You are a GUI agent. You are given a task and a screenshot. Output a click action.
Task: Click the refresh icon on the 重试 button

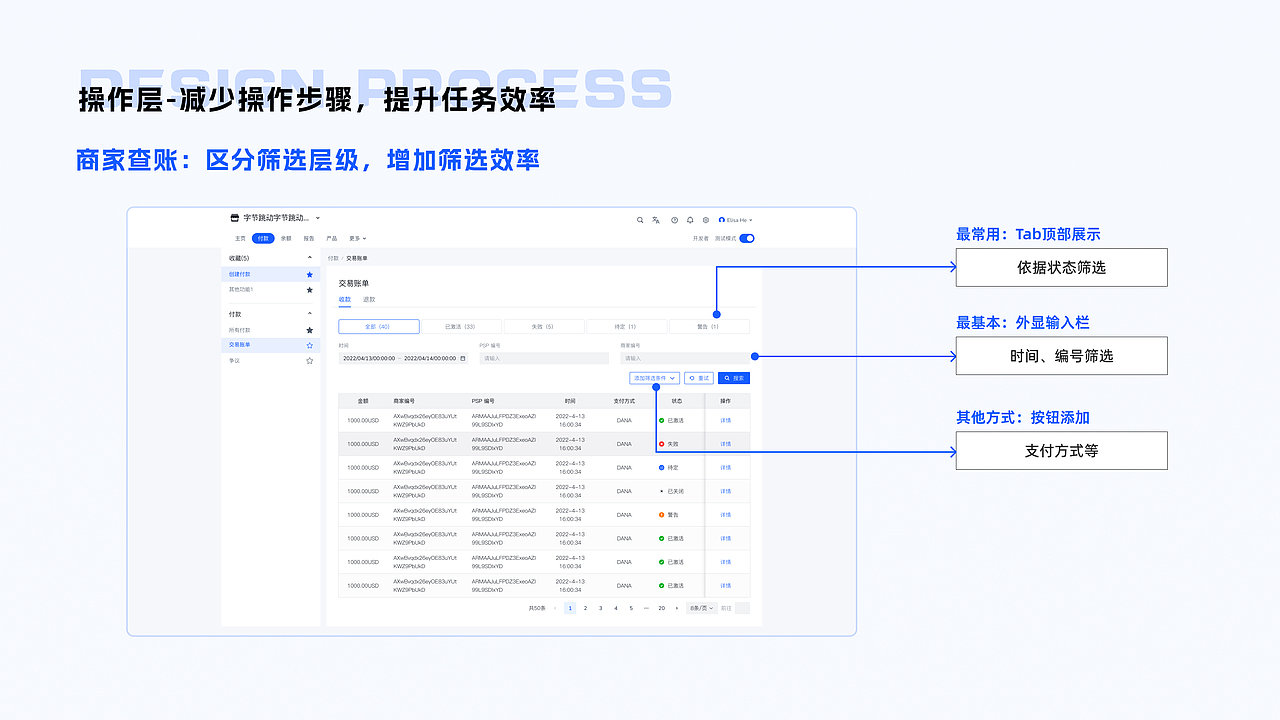[691, 377]
